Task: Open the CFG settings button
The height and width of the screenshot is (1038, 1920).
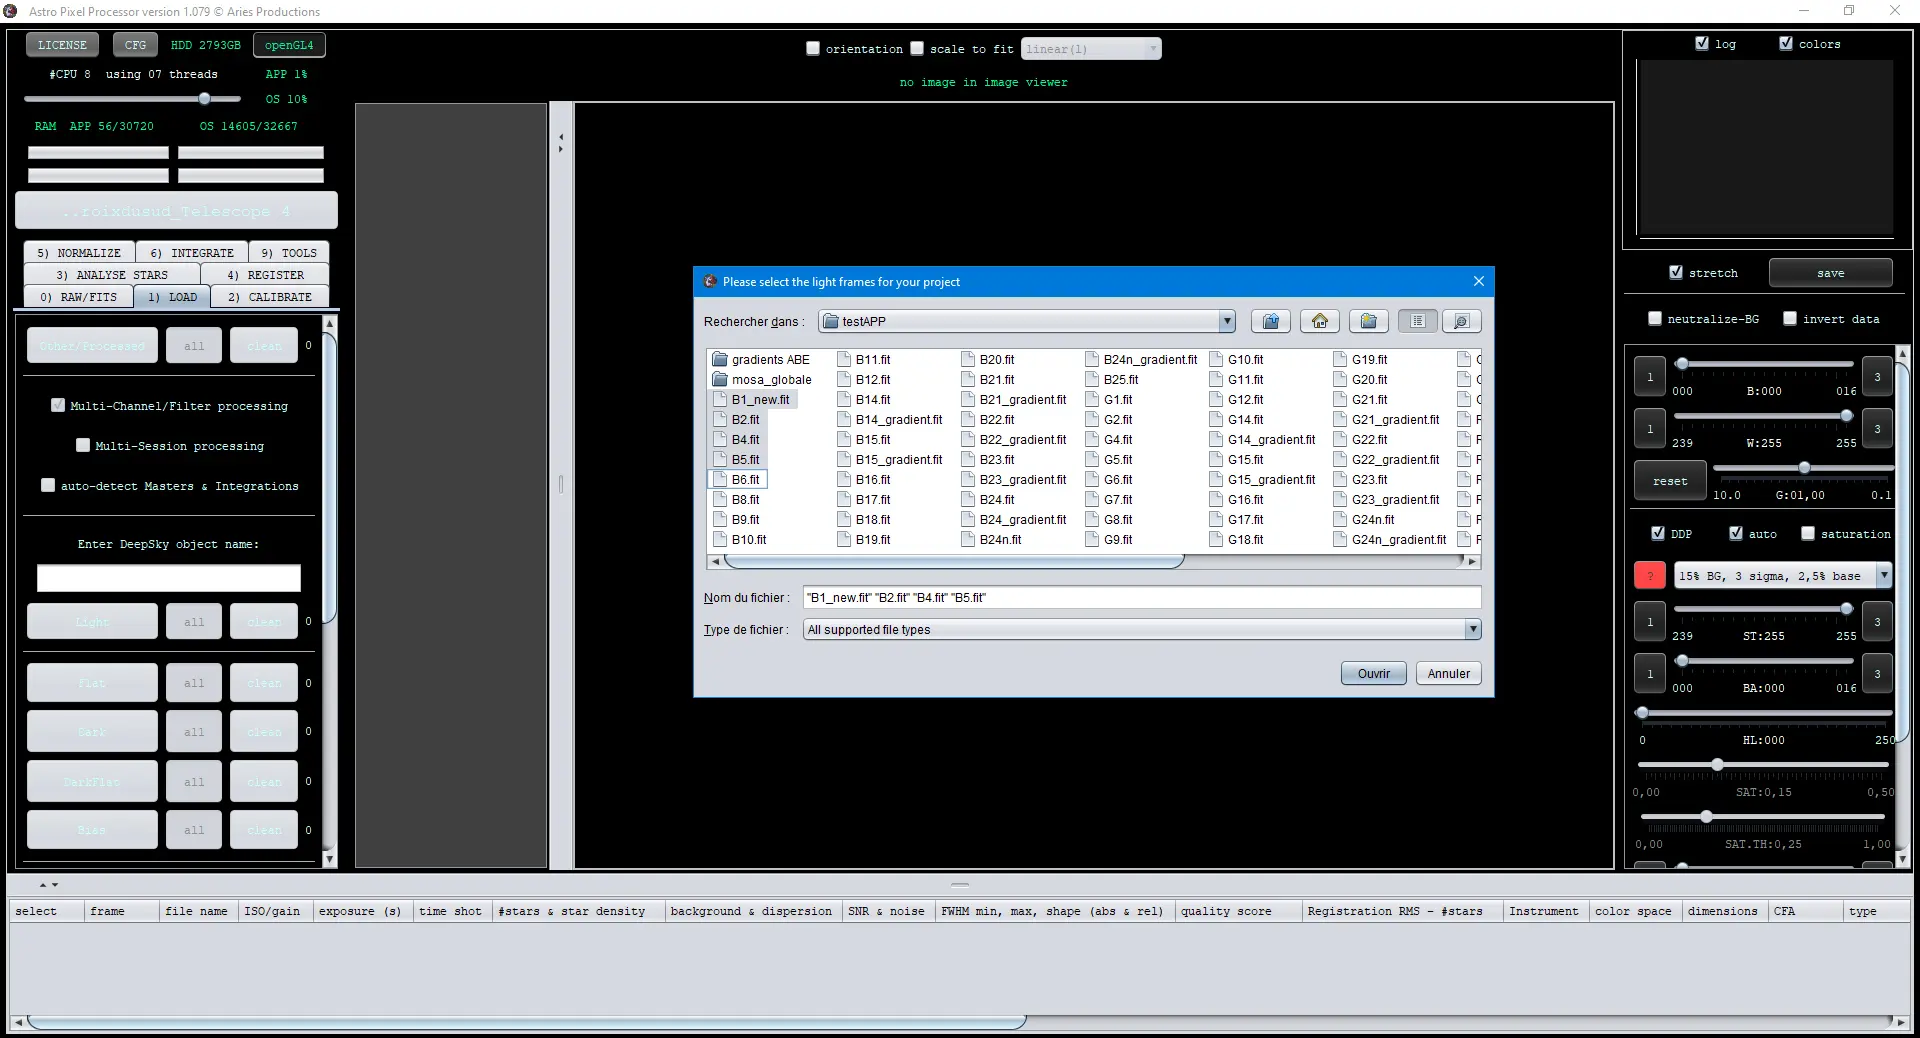Action: tap(135, 45)
